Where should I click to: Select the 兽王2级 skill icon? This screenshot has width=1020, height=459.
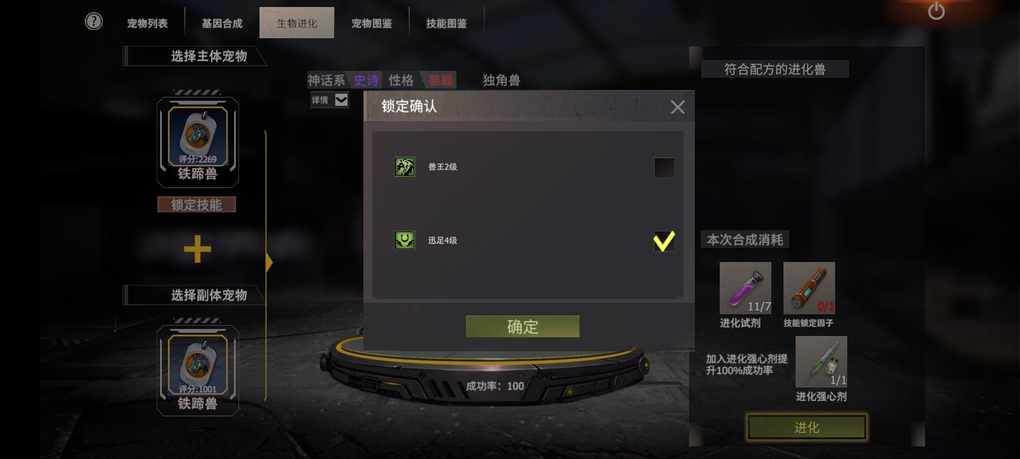pyautogui.click(x=405, y=167)
